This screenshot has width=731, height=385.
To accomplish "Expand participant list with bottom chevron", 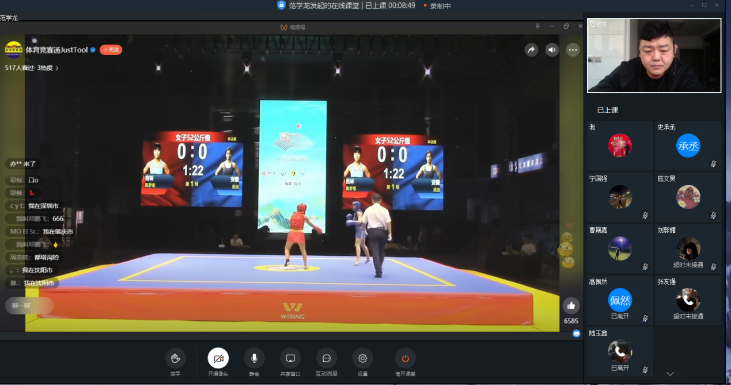I will 670,374.
